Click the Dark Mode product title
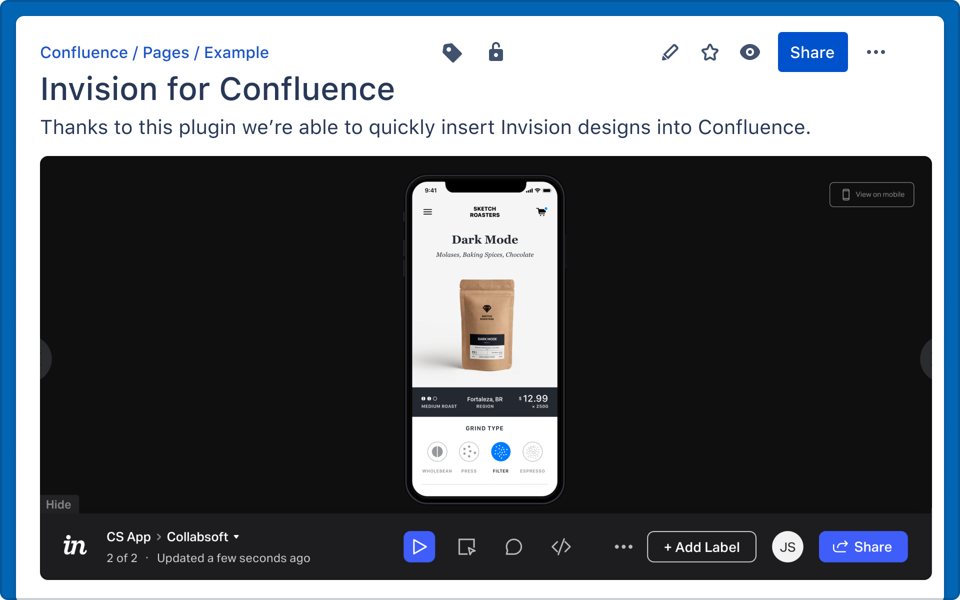 click(485, 239)
